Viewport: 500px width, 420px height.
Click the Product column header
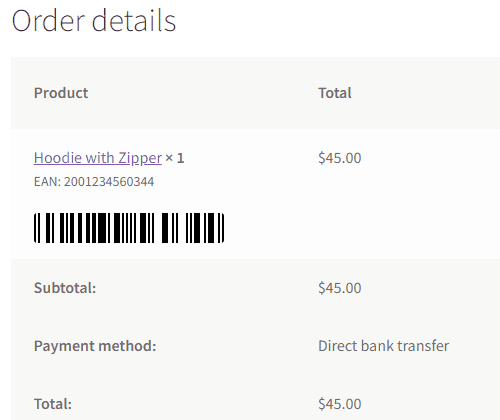point(61,93)
